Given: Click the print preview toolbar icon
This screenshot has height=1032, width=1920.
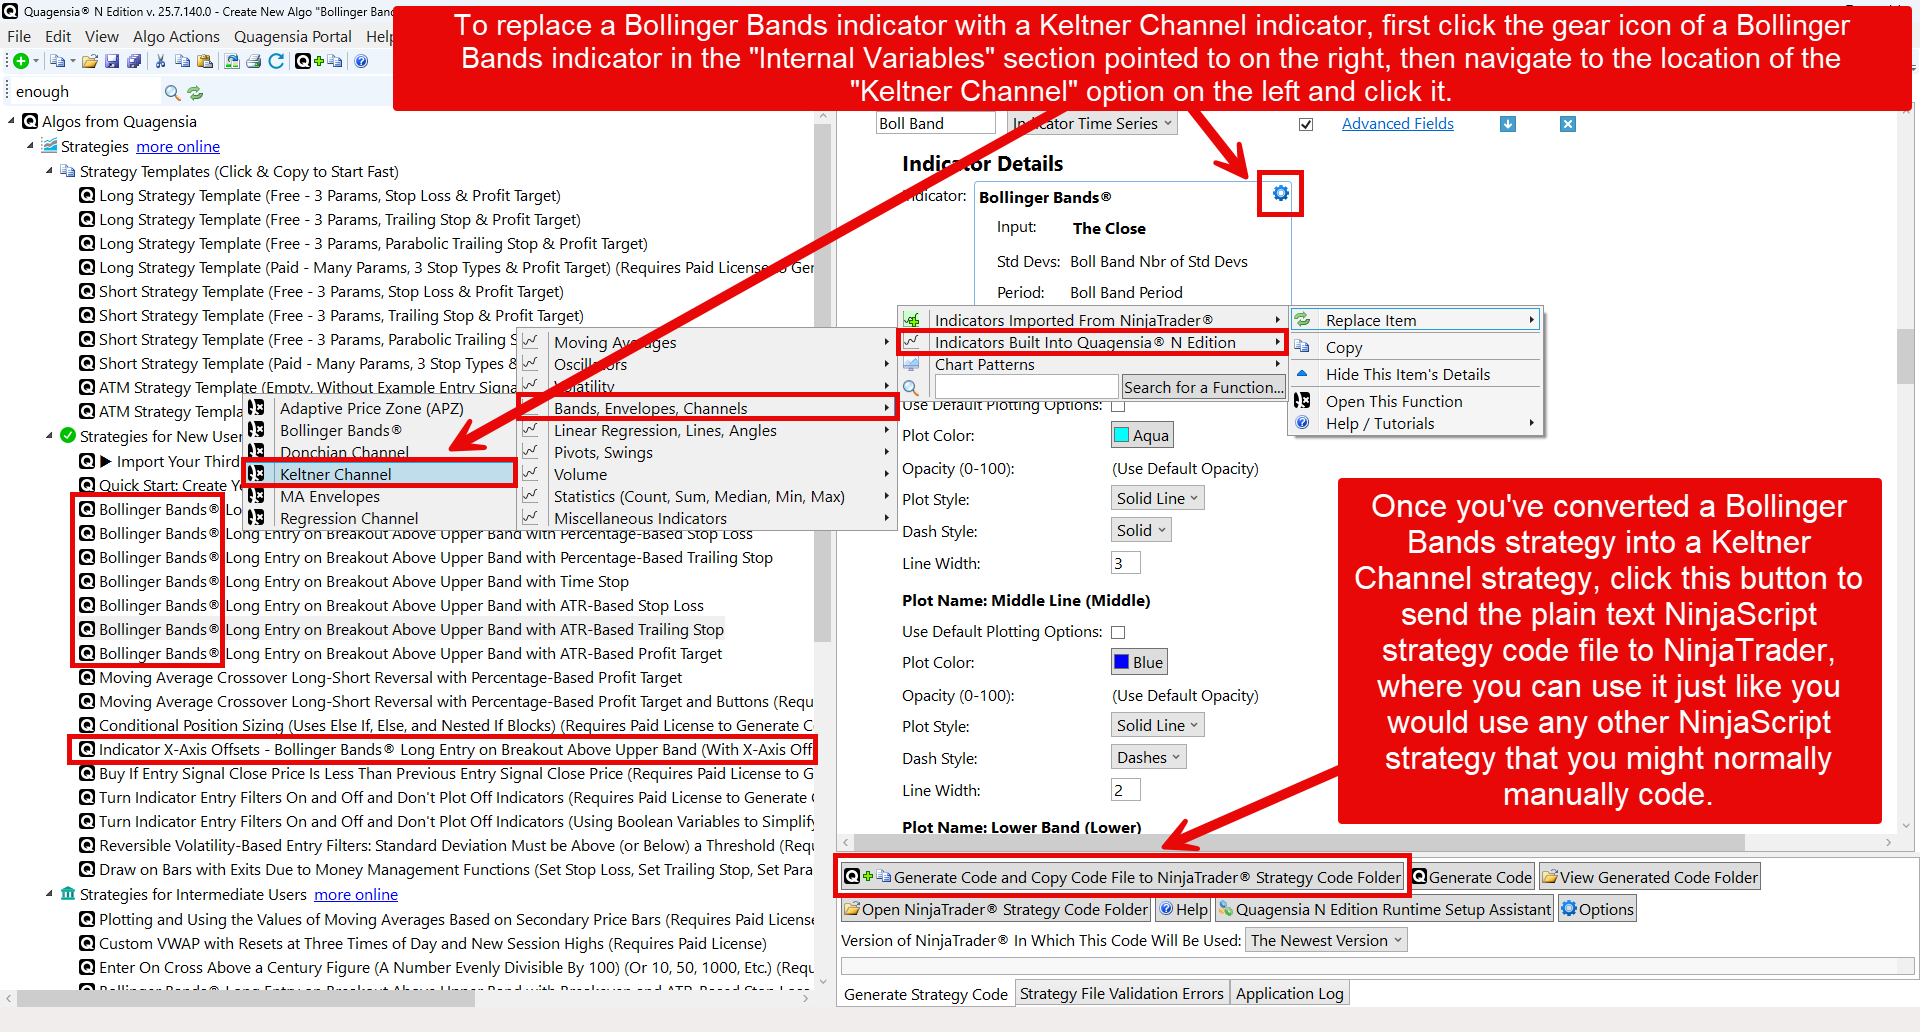Looking at the screenshot, I should pos(232,61).
